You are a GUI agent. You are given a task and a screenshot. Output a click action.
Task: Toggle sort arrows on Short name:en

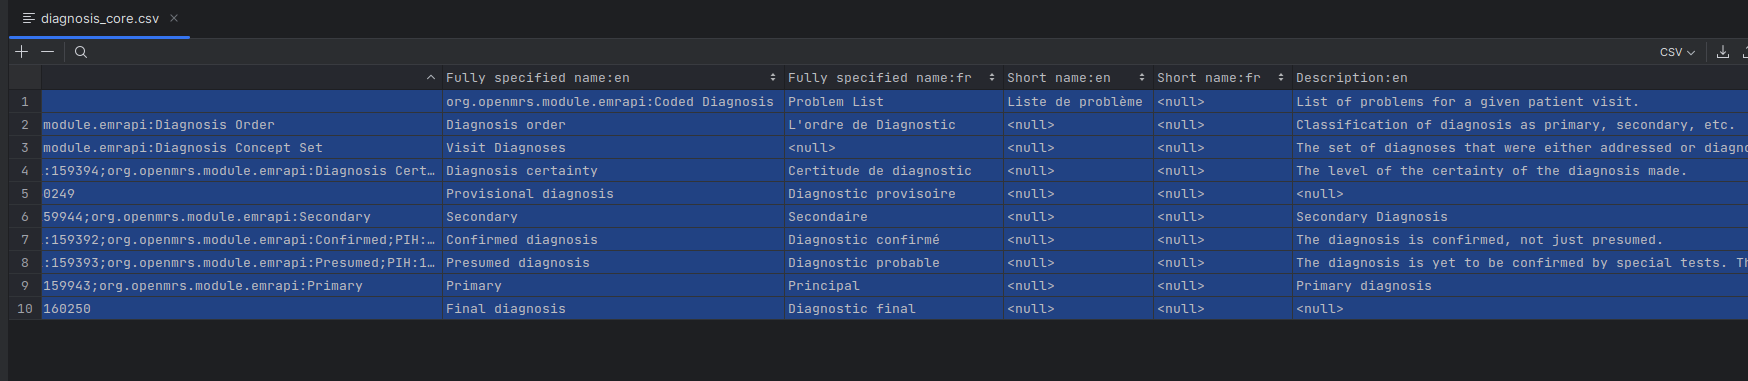(x=1142, y=78)
